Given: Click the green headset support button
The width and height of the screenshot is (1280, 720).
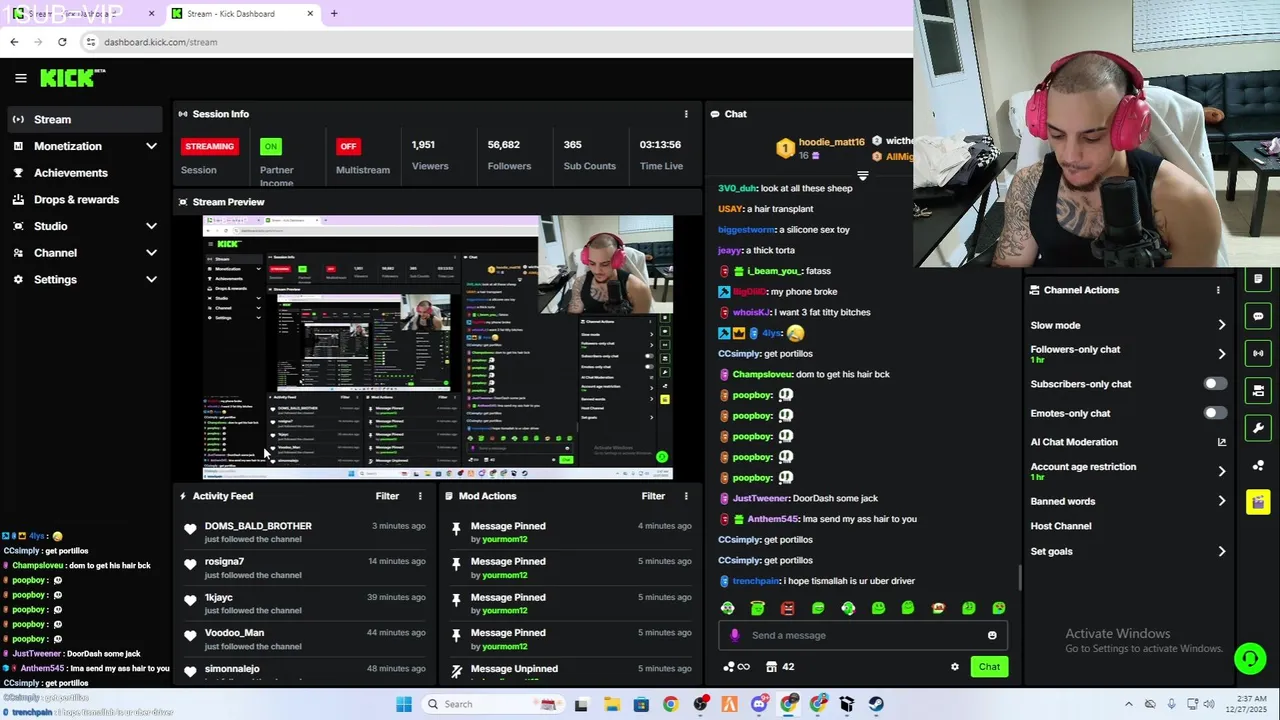Looking at the screenshot, I should point(1249,658).
